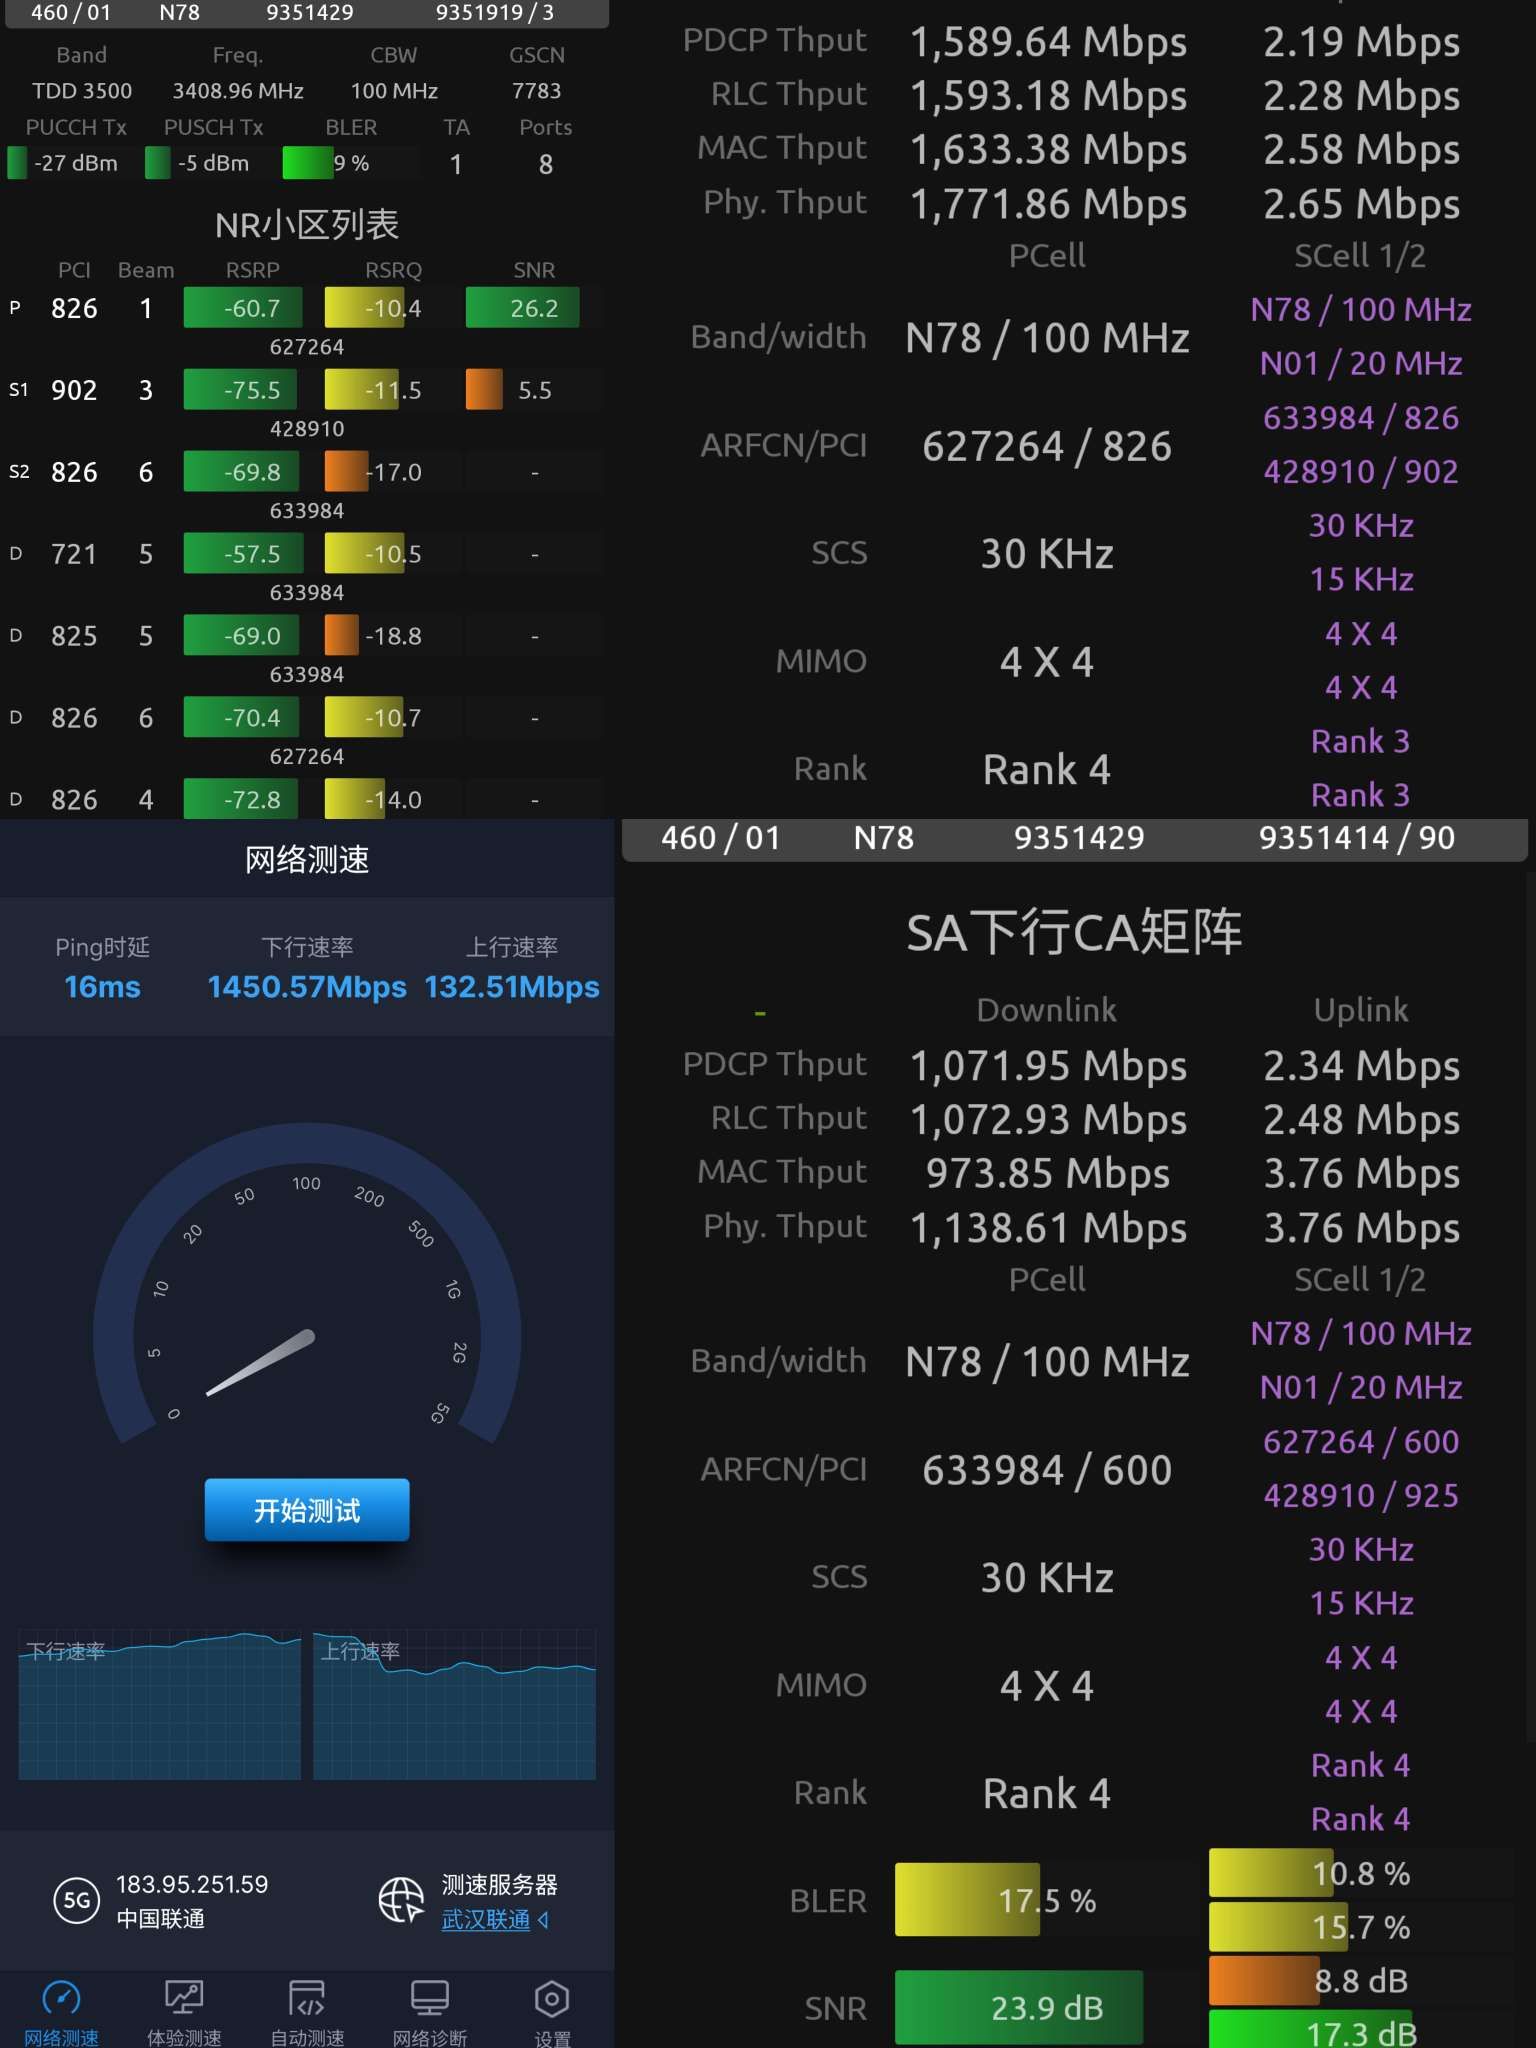Click the green SNR bar 23.9 dB
1536x2048 pixels.
1019,2007
